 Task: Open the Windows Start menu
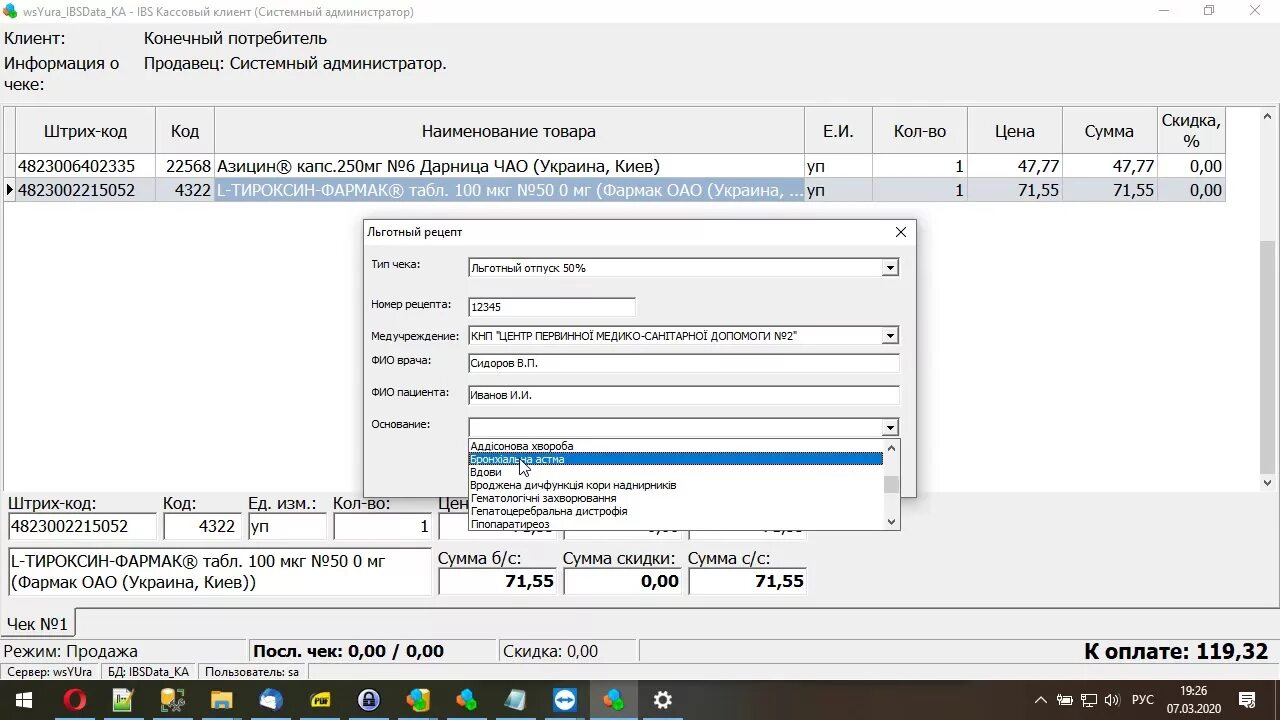(22, 700)
